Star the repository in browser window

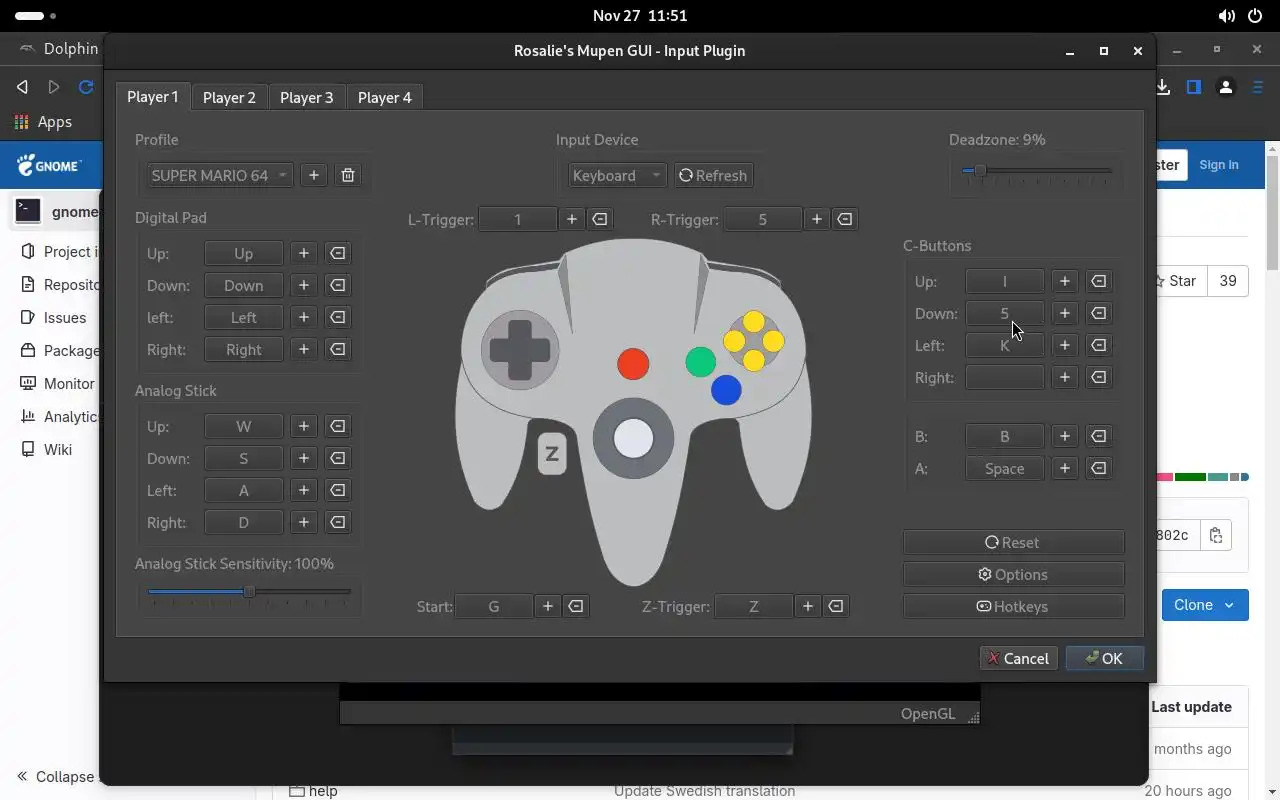(x=1180, y=281)
